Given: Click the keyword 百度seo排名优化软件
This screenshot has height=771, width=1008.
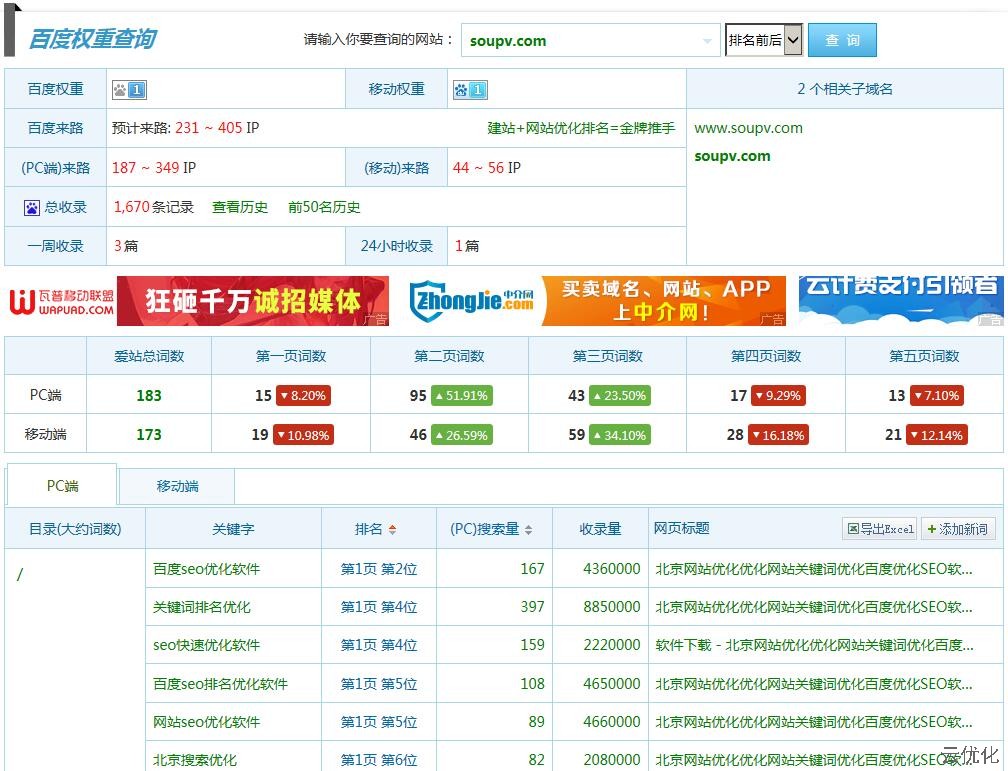Looking at the screenshot, I should point(220,684).
